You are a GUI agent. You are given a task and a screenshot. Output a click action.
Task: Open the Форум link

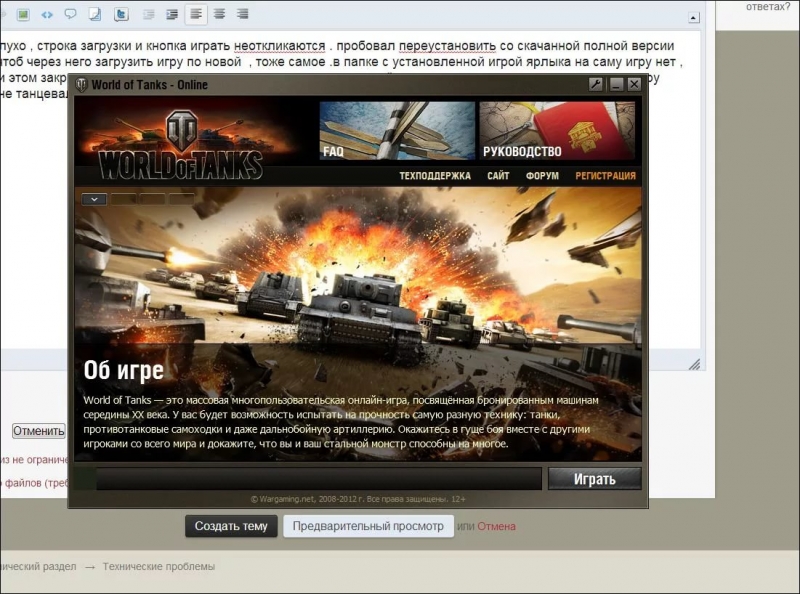(x=542, y=176)
